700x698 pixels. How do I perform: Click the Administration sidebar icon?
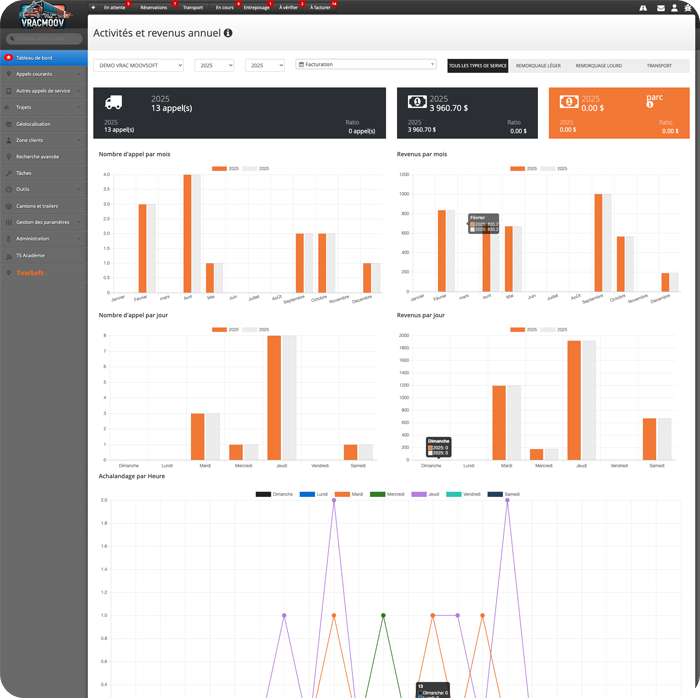click(x=8, y=239)
